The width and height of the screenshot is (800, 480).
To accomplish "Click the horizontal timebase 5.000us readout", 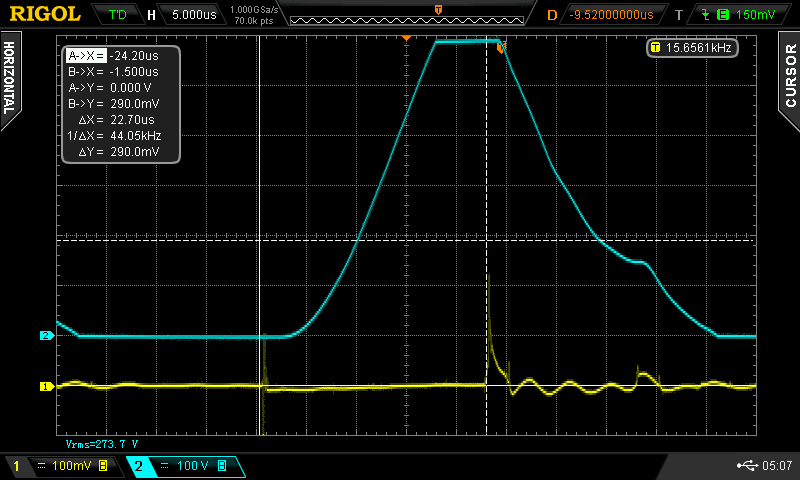I will [x=194, y=14].
